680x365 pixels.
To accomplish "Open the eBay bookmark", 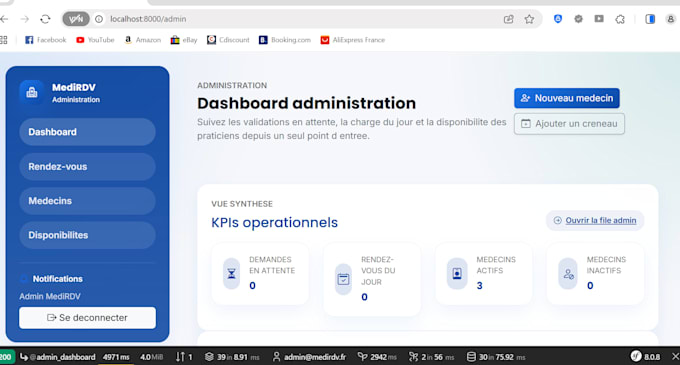I will (184, 40).
